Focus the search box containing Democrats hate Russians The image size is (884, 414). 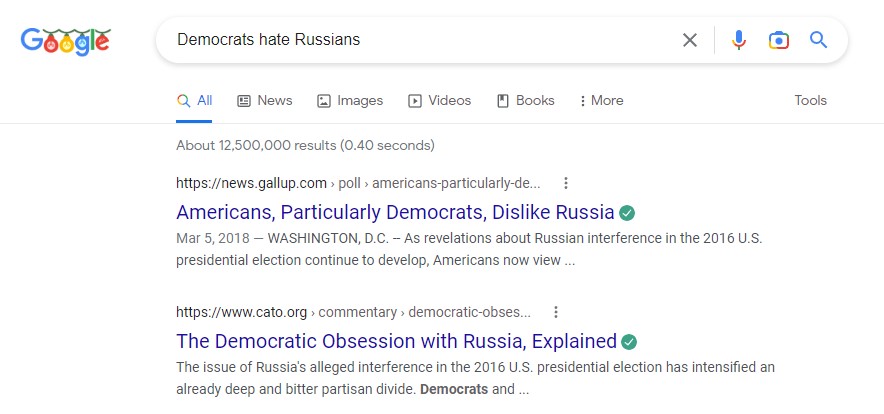coord(423,40)
